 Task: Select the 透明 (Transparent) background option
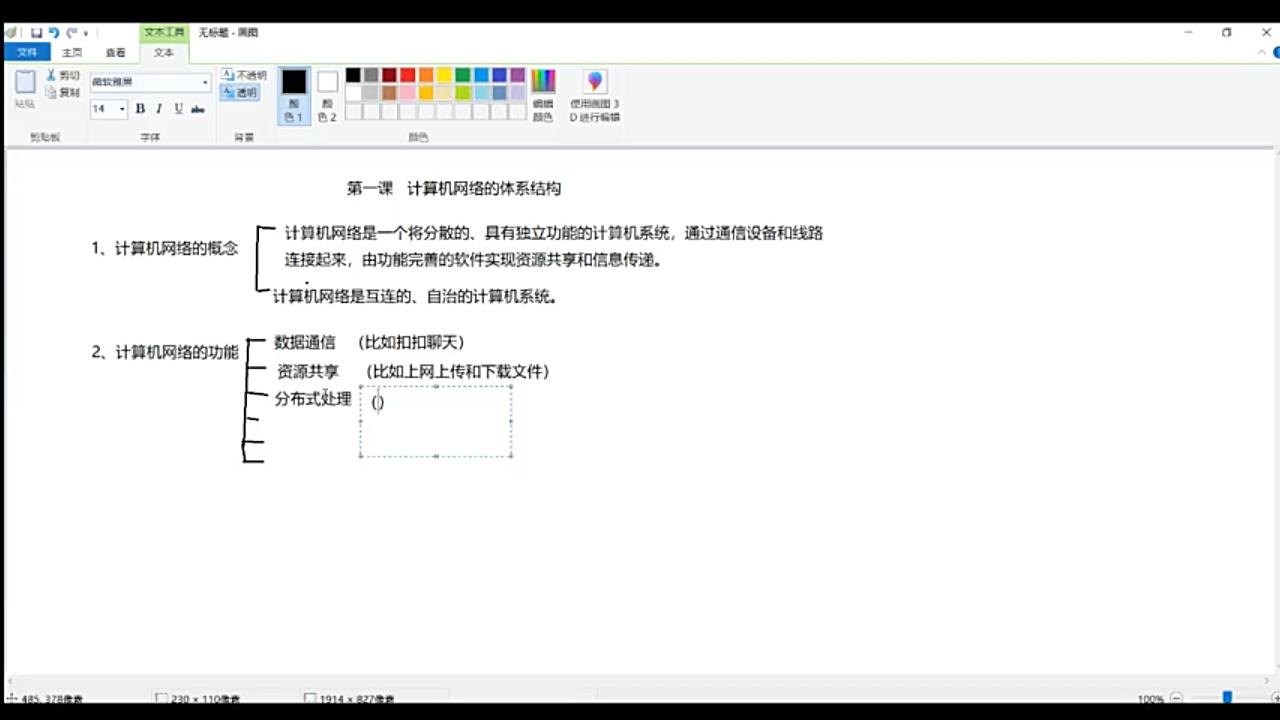240,92
